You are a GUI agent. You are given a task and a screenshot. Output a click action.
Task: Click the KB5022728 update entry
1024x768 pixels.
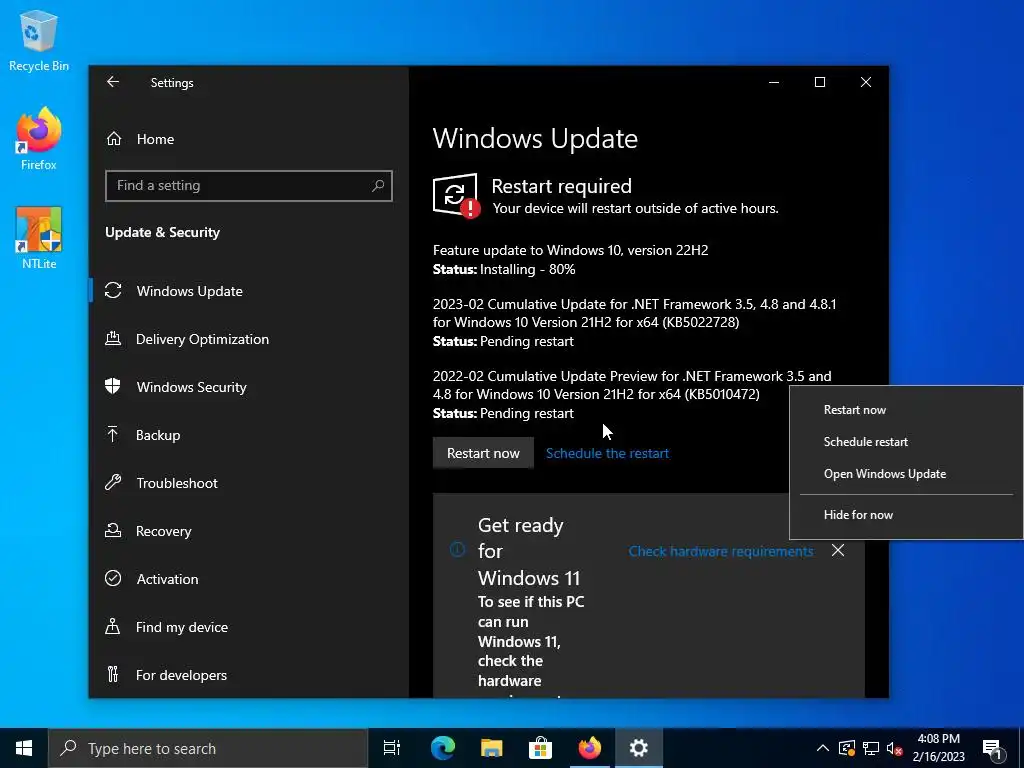(x=634, y=323)
